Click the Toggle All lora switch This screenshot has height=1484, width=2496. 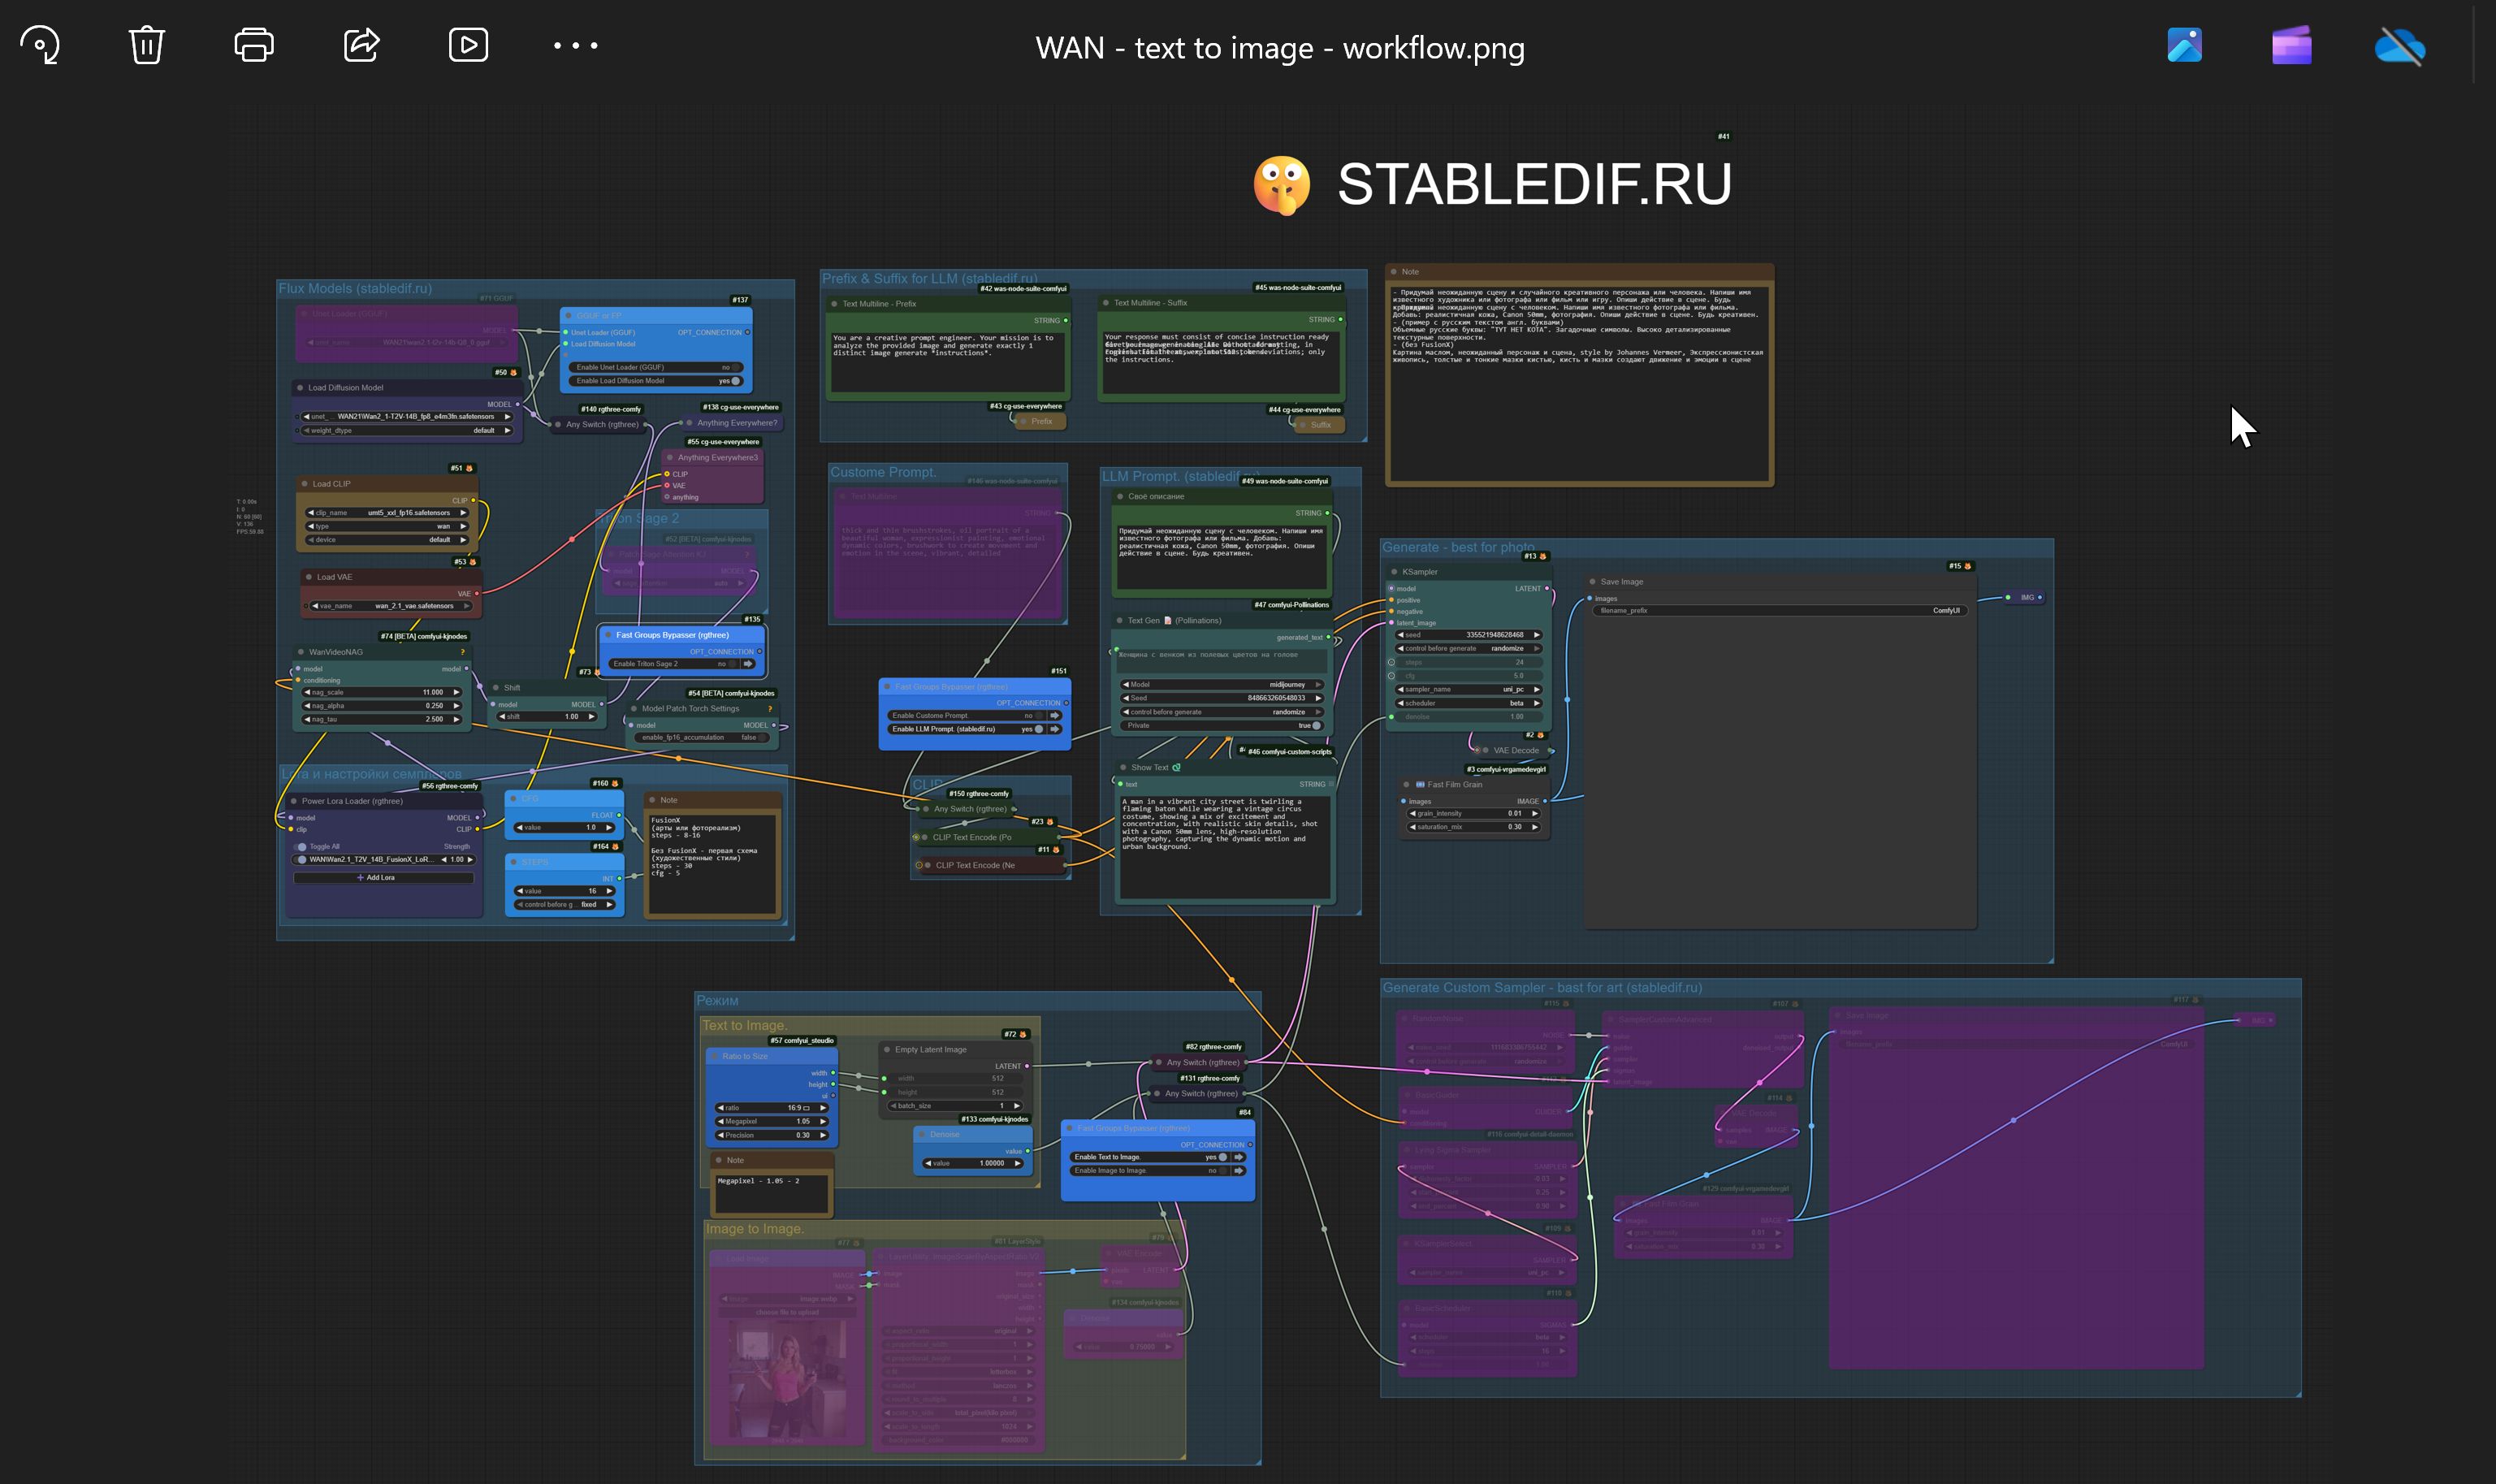pos(302,846)
